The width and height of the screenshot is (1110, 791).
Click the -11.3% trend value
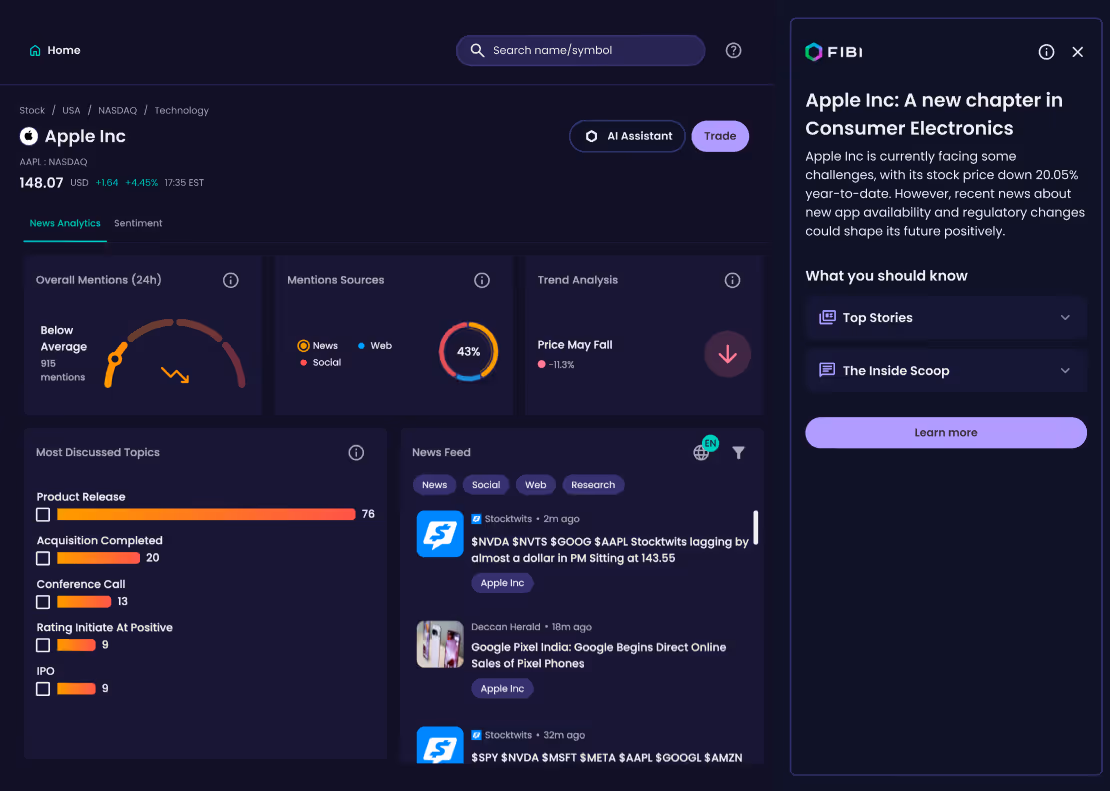coord(561,365)
